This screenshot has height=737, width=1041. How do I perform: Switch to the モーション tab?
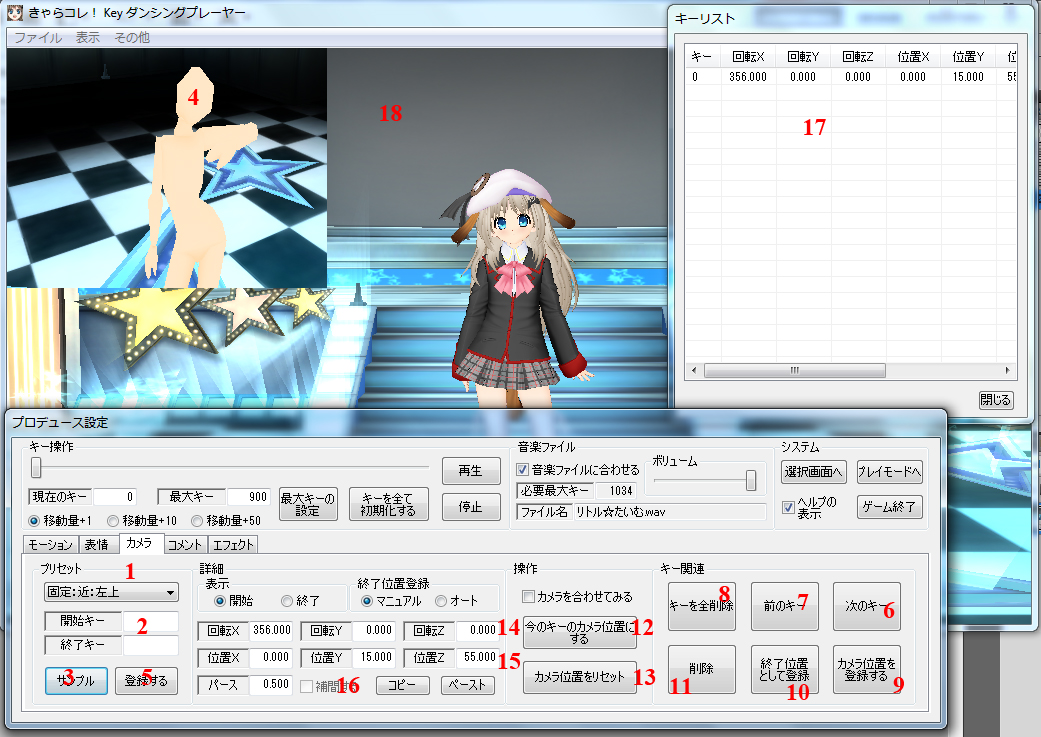pyautogui.click(x=50, y=544)
